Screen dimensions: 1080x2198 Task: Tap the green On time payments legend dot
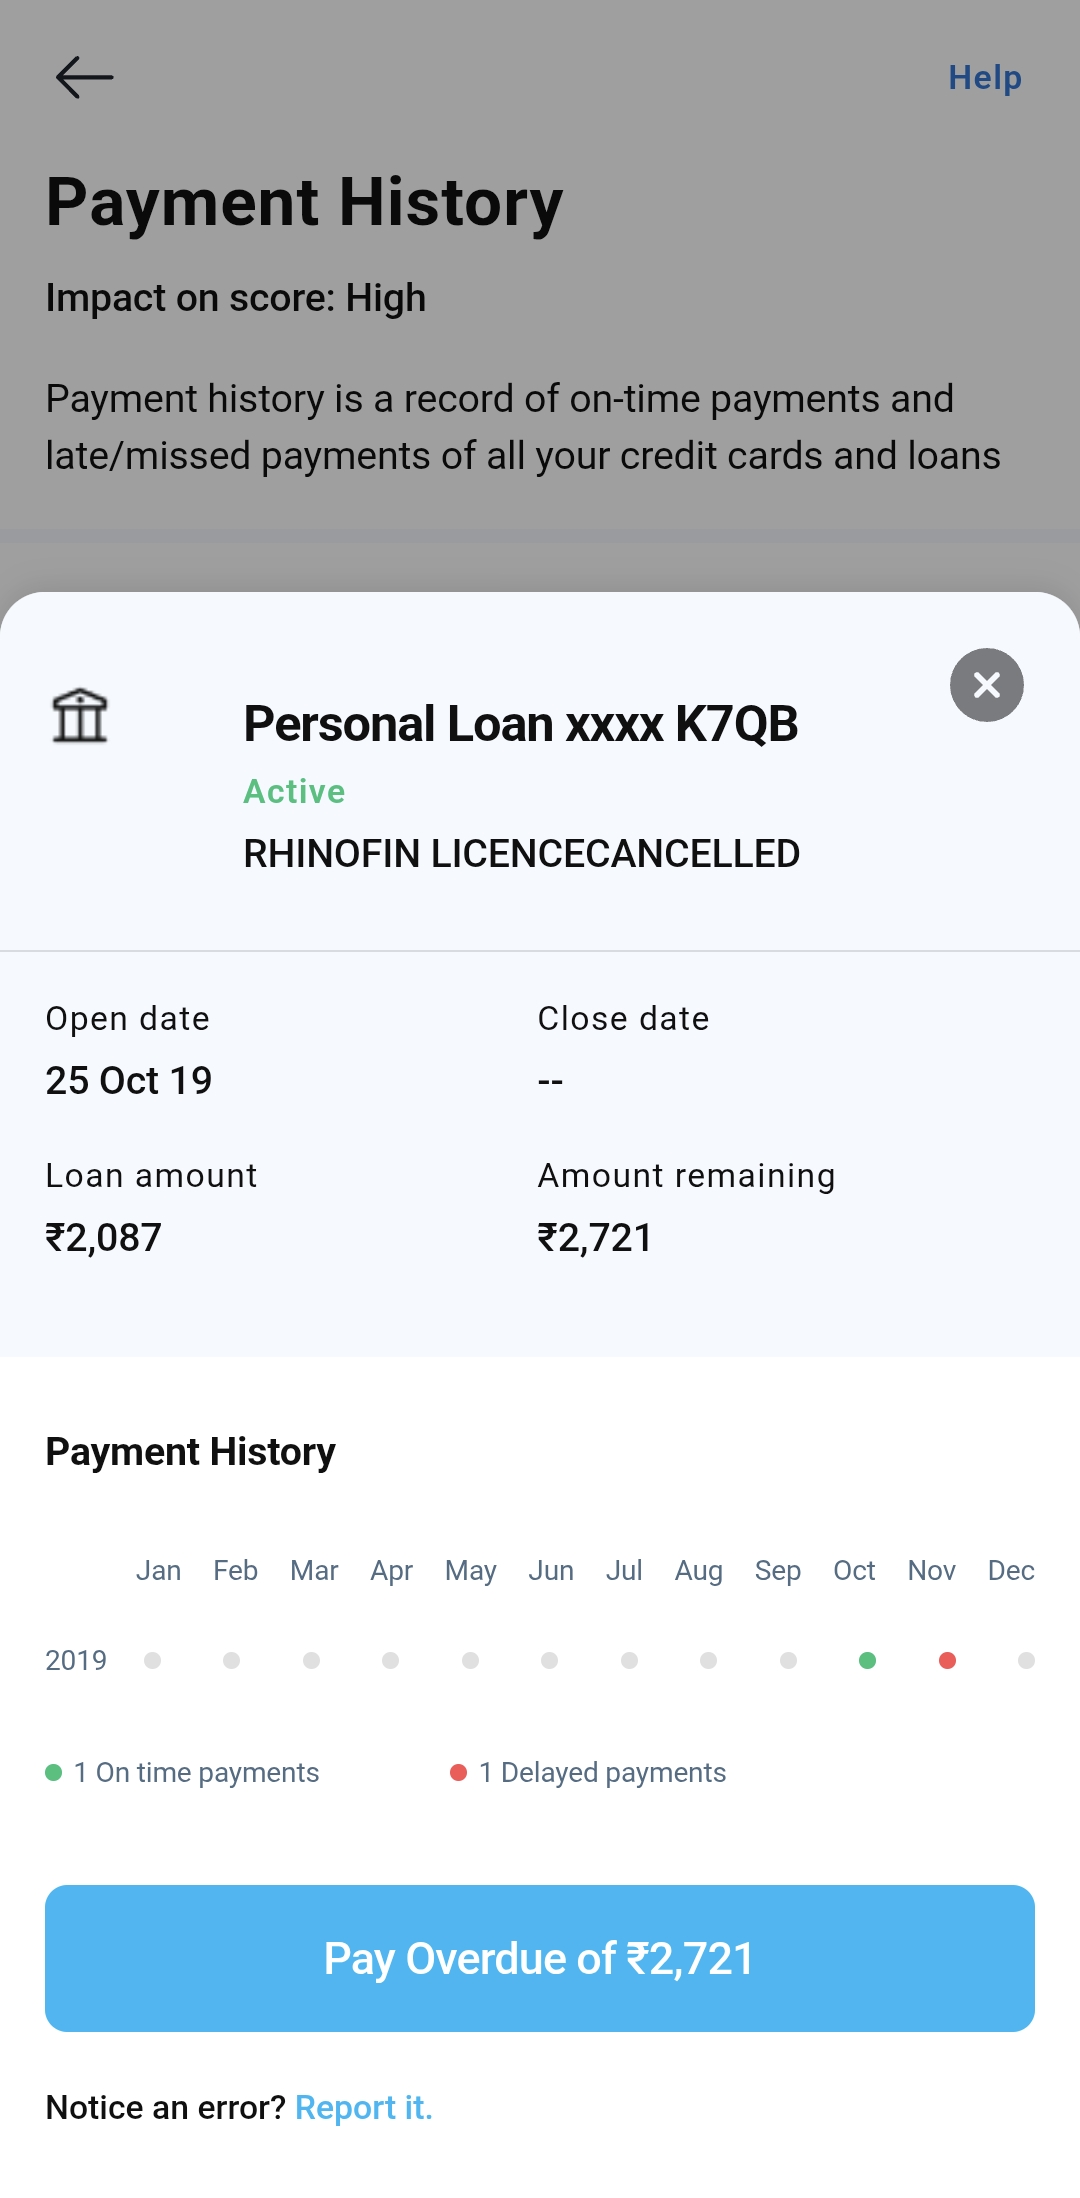pos(54,1772)
